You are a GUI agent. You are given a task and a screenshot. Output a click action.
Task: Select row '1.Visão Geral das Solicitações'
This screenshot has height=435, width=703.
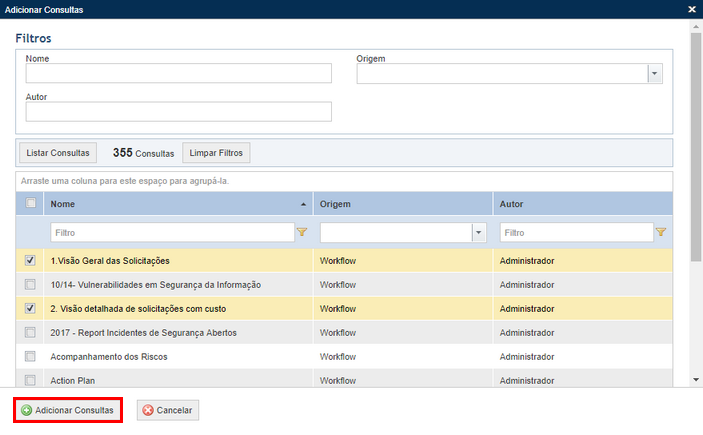(110, 261)
